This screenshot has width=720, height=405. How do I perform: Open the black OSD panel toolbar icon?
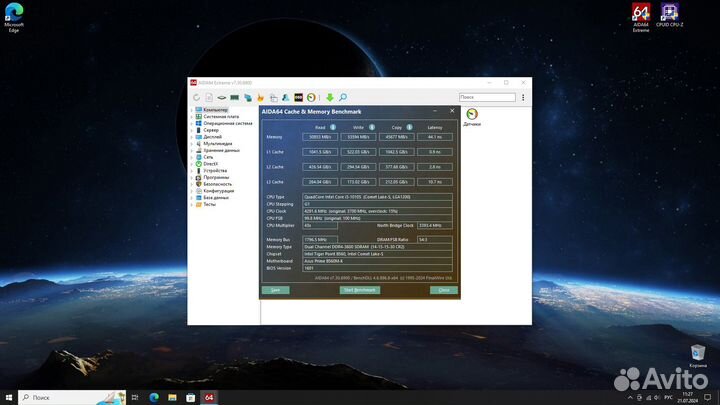(298, 97)
